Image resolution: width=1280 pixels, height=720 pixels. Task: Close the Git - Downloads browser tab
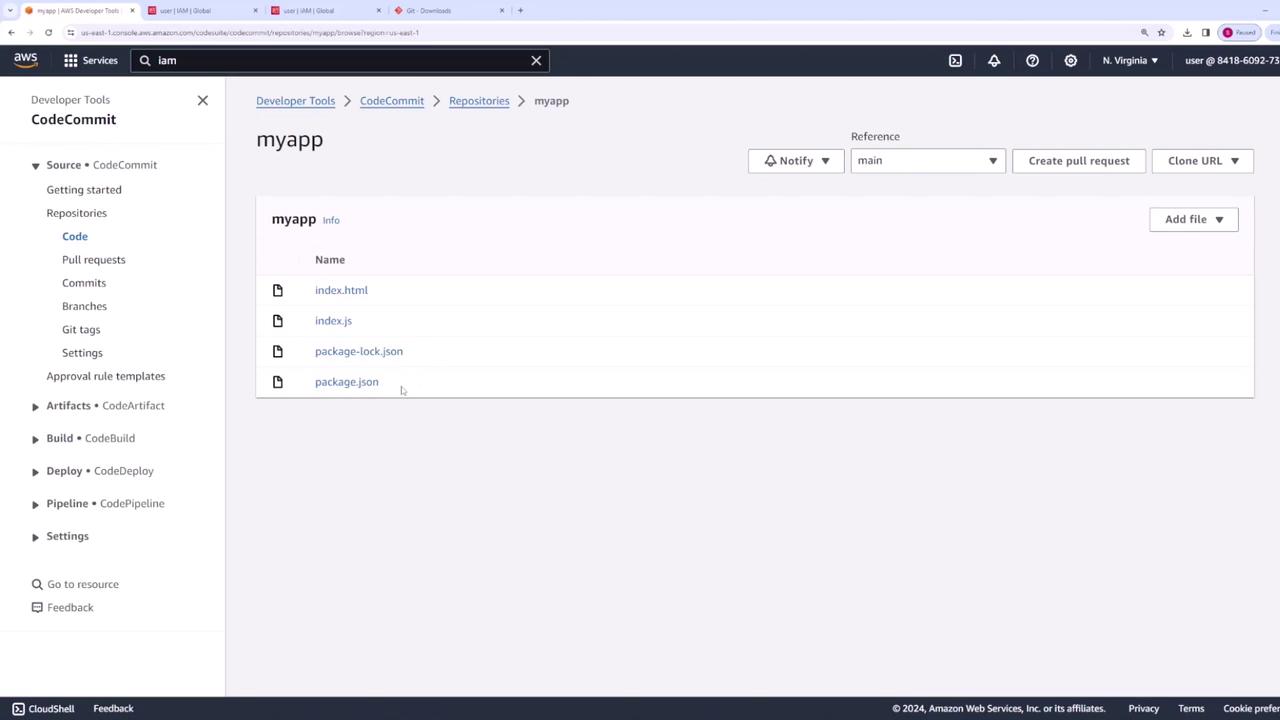coord(502,10)
